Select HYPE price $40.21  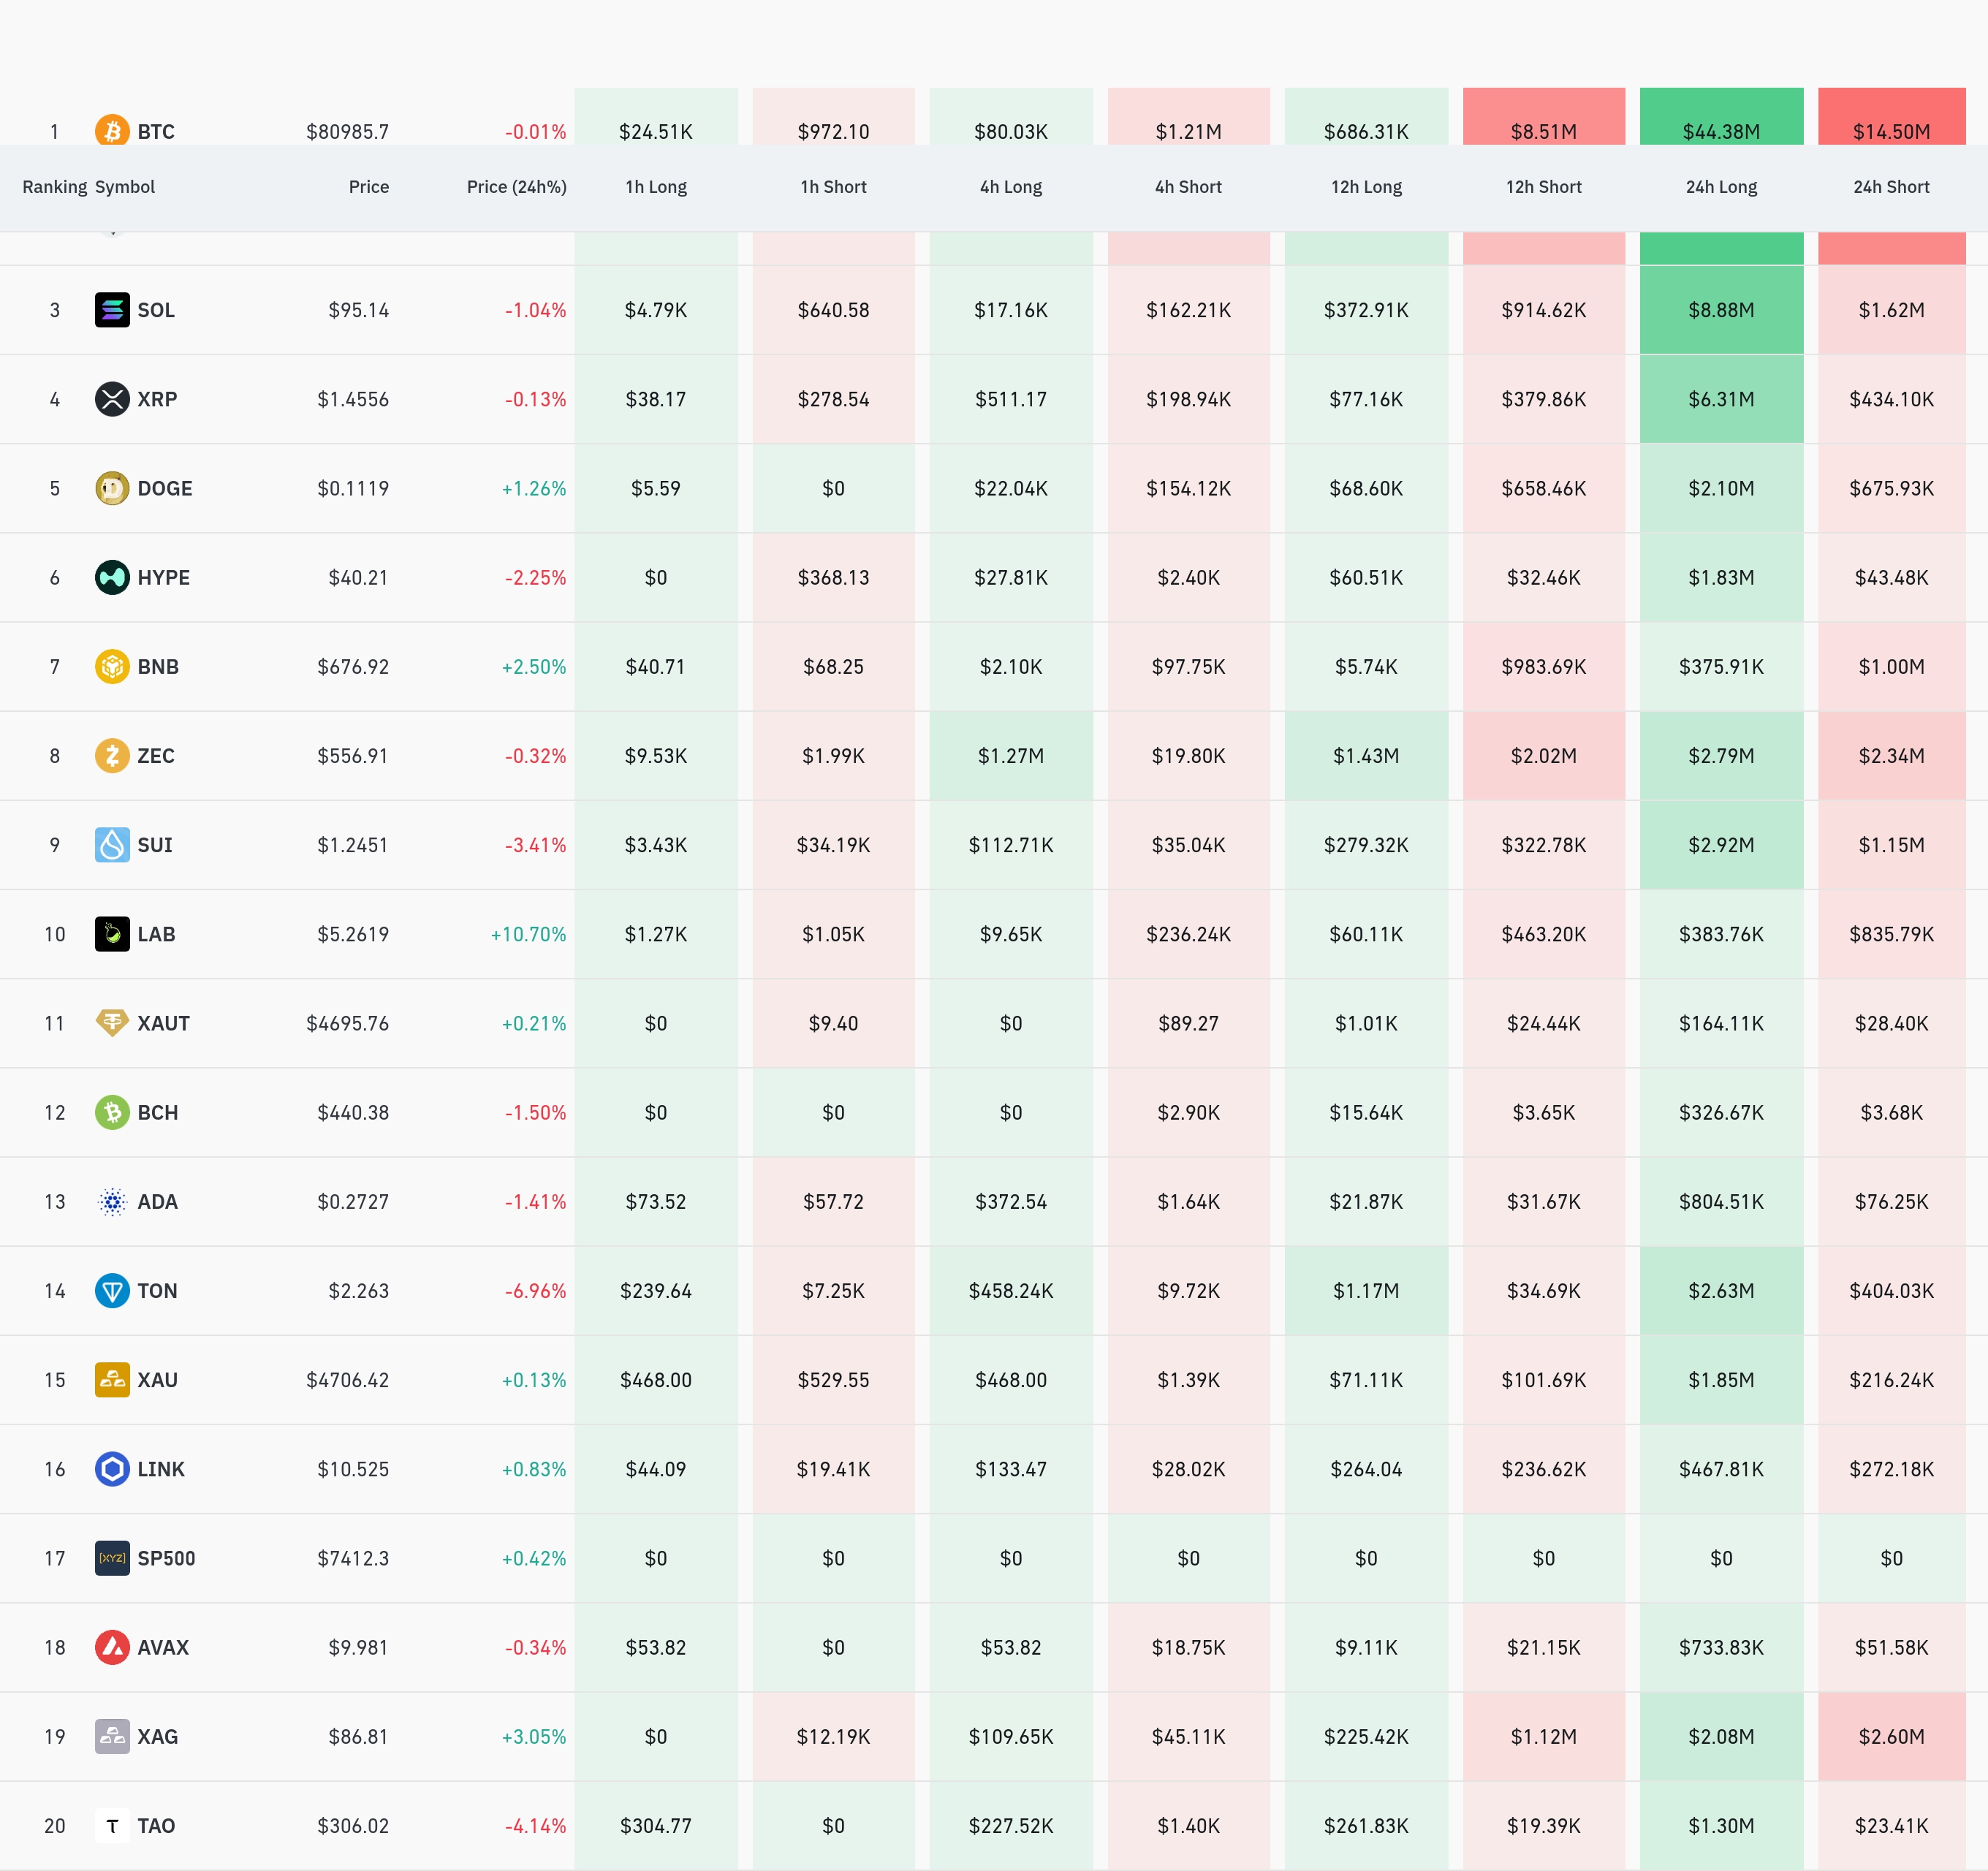(359, 577)
